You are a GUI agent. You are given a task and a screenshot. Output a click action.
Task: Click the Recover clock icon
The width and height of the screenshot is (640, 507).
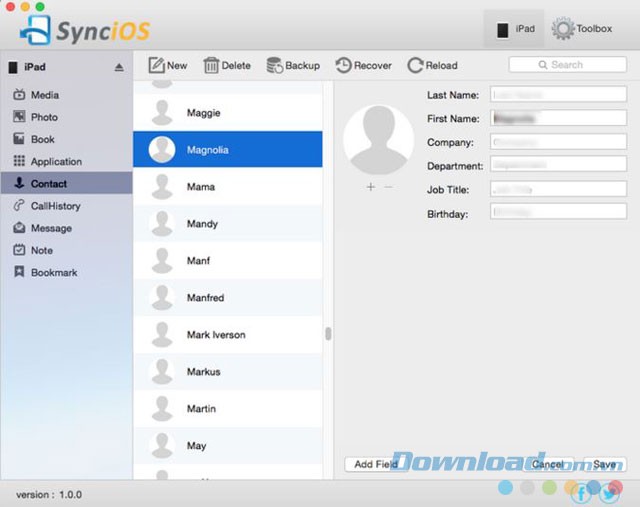343,65
